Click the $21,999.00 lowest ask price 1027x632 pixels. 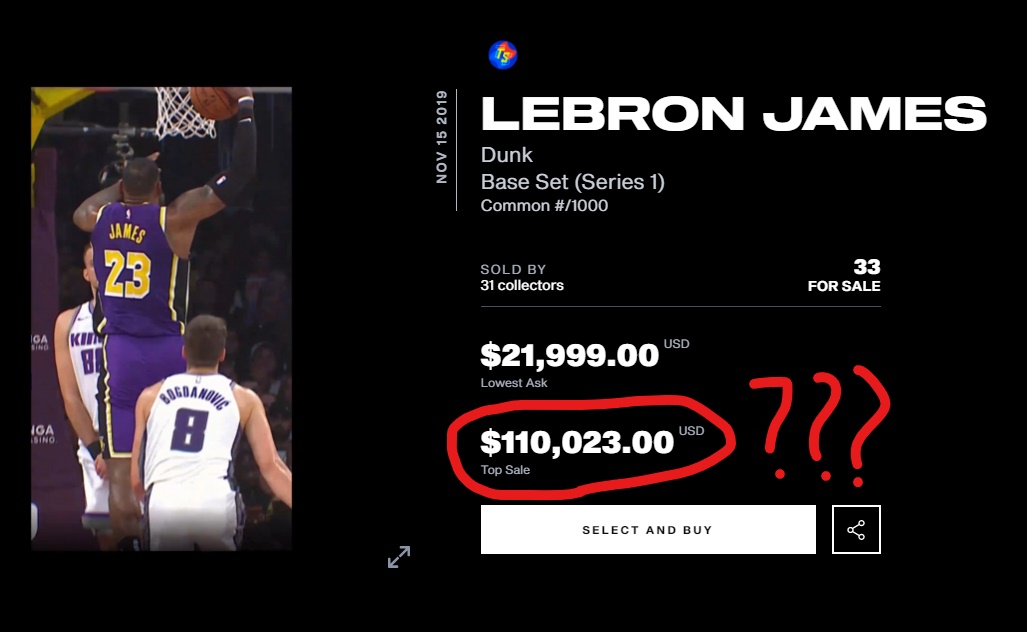(x=570, y=355)
